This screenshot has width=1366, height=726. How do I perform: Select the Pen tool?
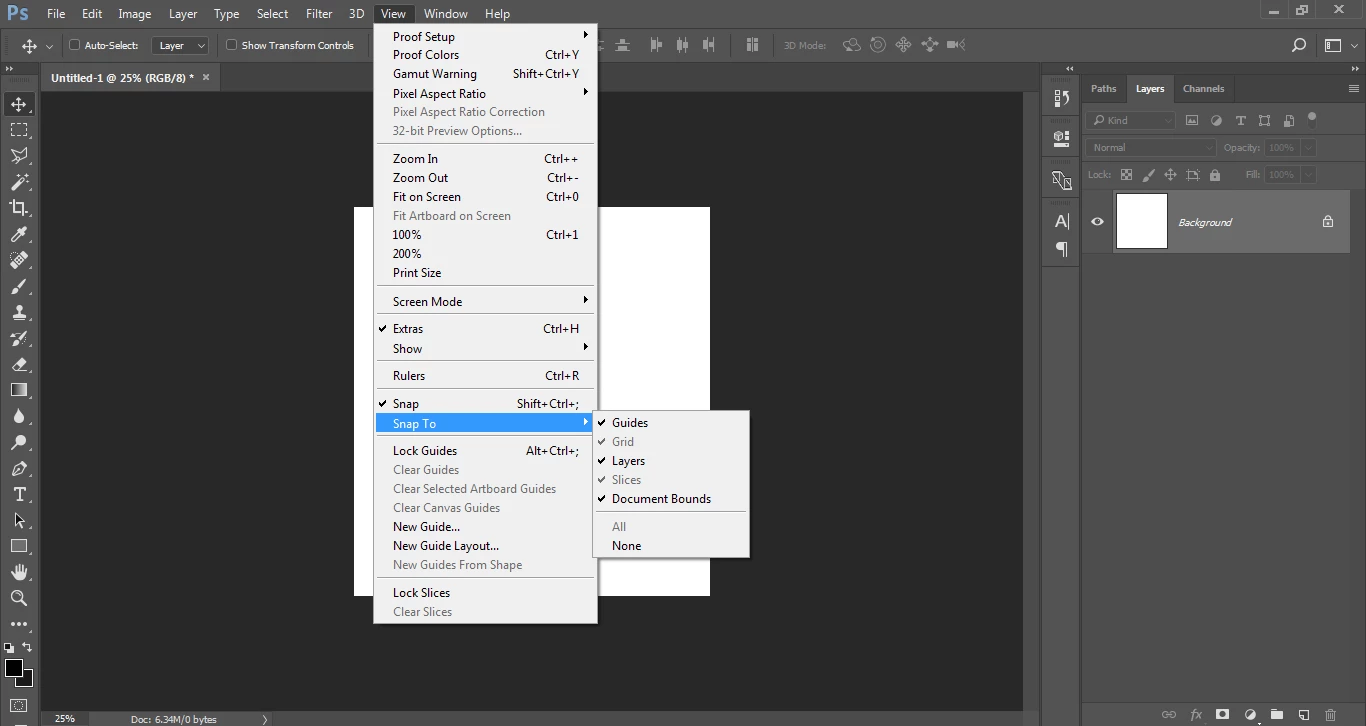[19, 468]
